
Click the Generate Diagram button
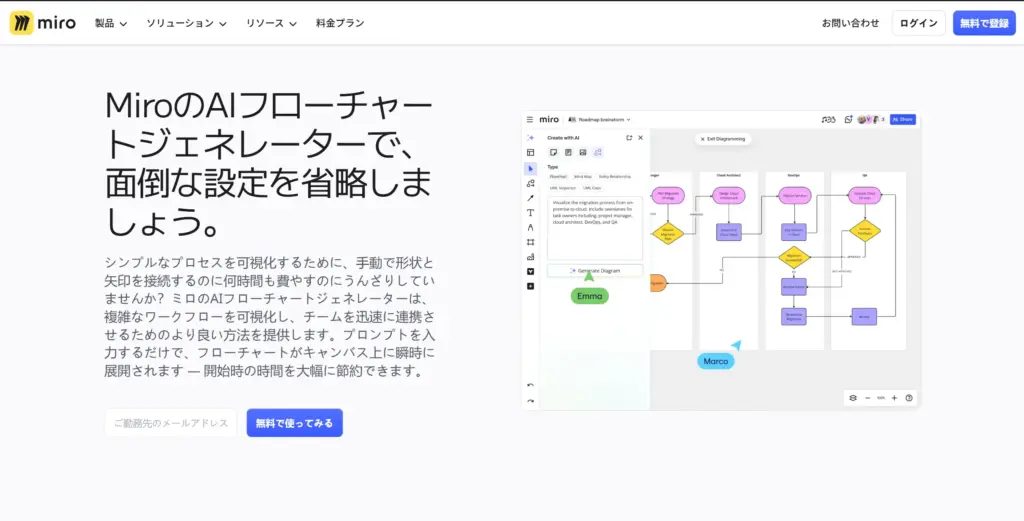595,270
